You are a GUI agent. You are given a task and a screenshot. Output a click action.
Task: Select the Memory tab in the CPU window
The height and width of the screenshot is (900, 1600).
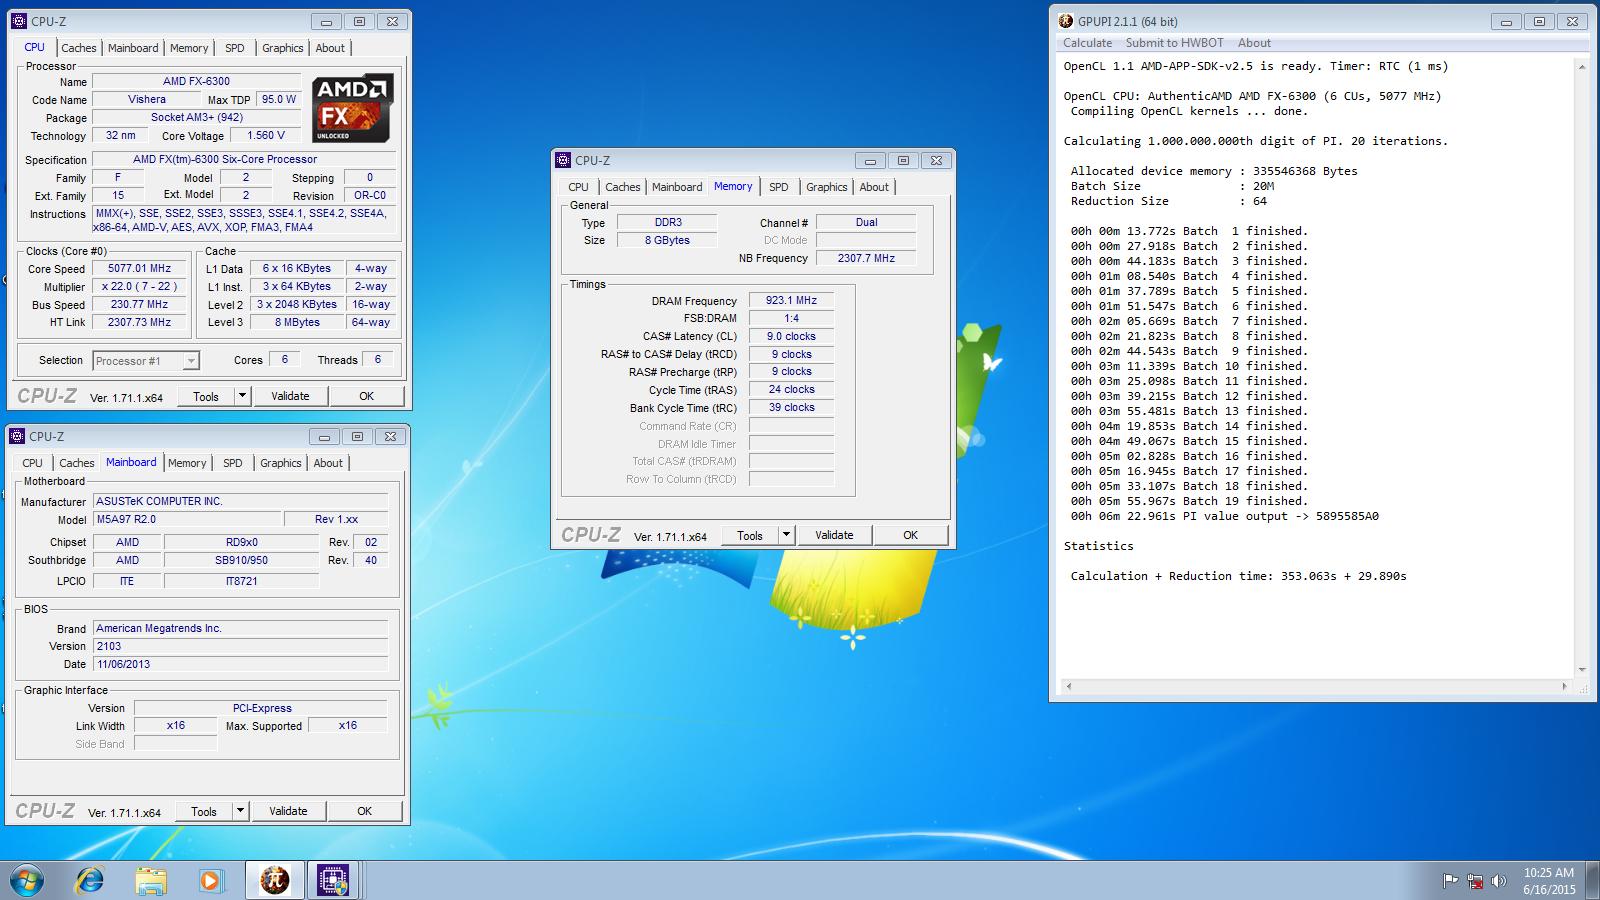189,48
